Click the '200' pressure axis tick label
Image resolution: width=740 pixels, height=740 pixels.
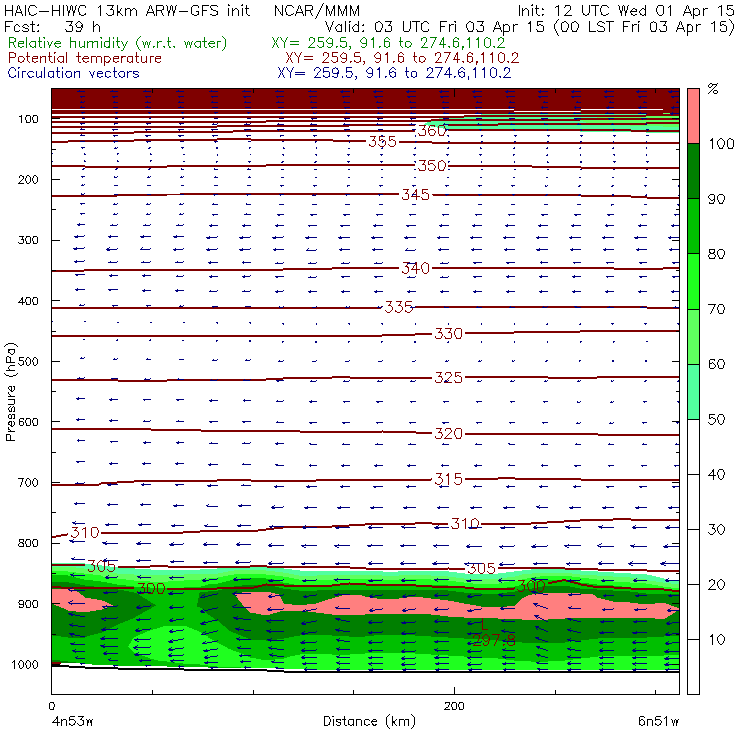(x=28, y=179)
